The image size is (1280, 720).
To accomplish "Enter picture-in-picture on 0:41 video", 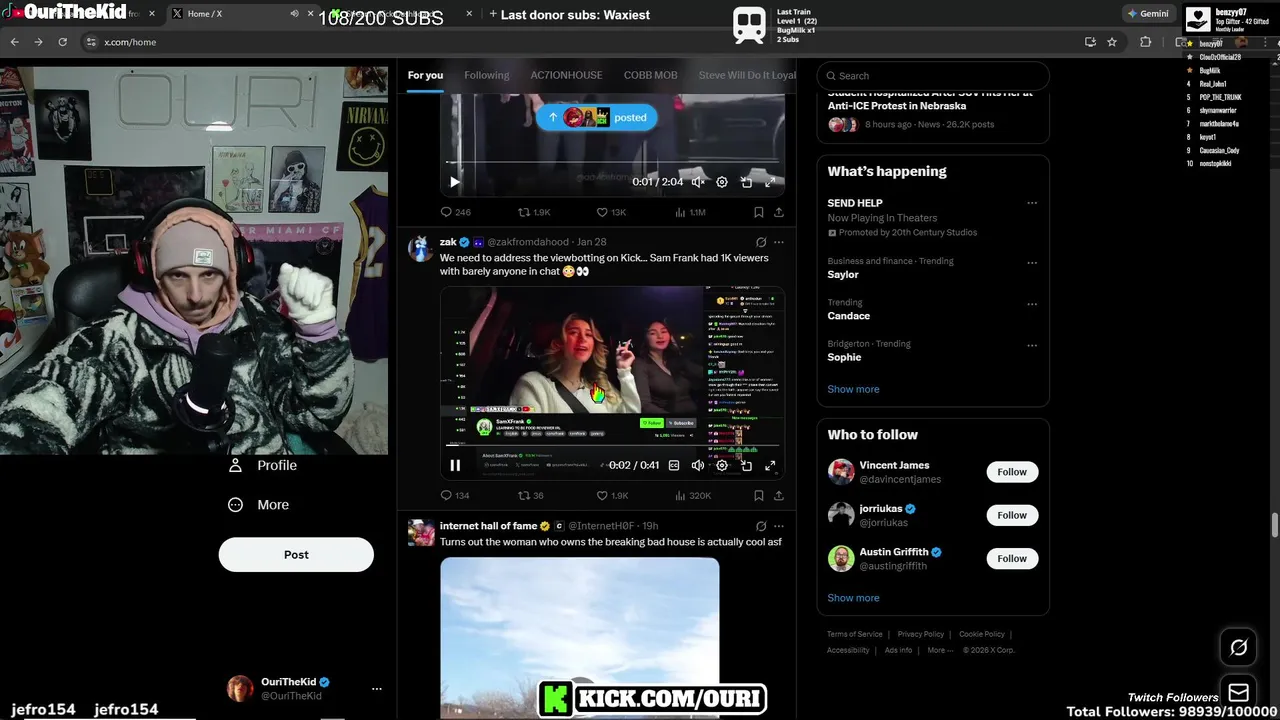I will tap(746, 465).
